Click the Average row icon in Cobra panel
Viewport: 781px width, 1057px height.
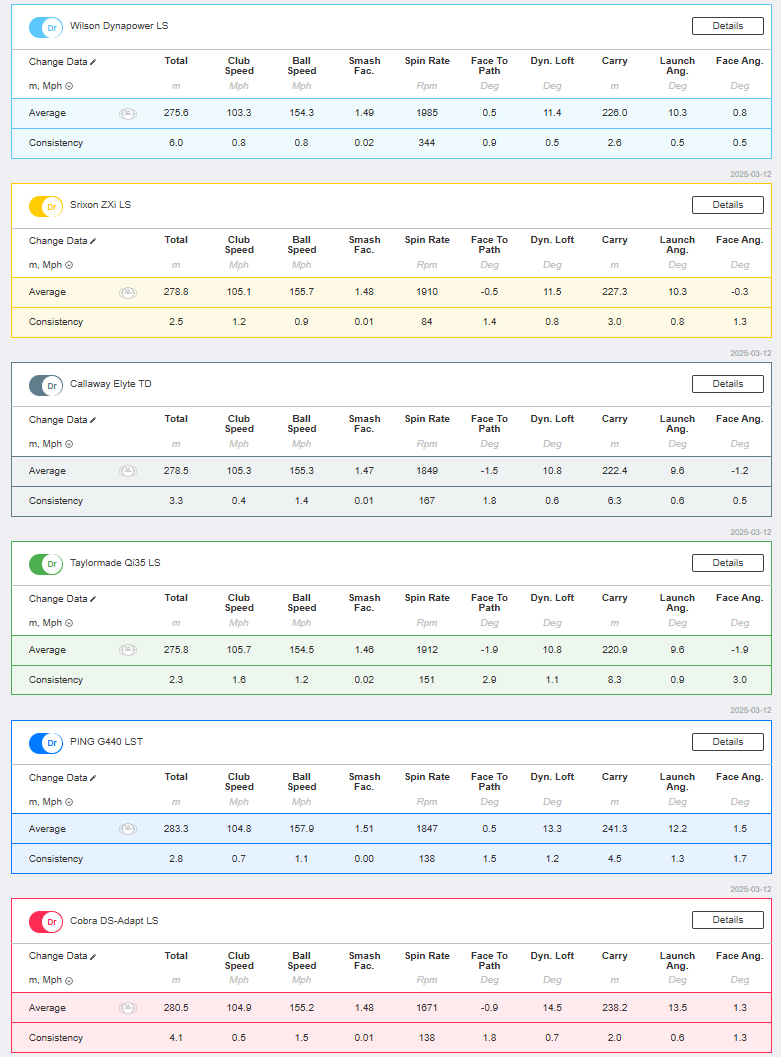click(x=128, y=1008)
